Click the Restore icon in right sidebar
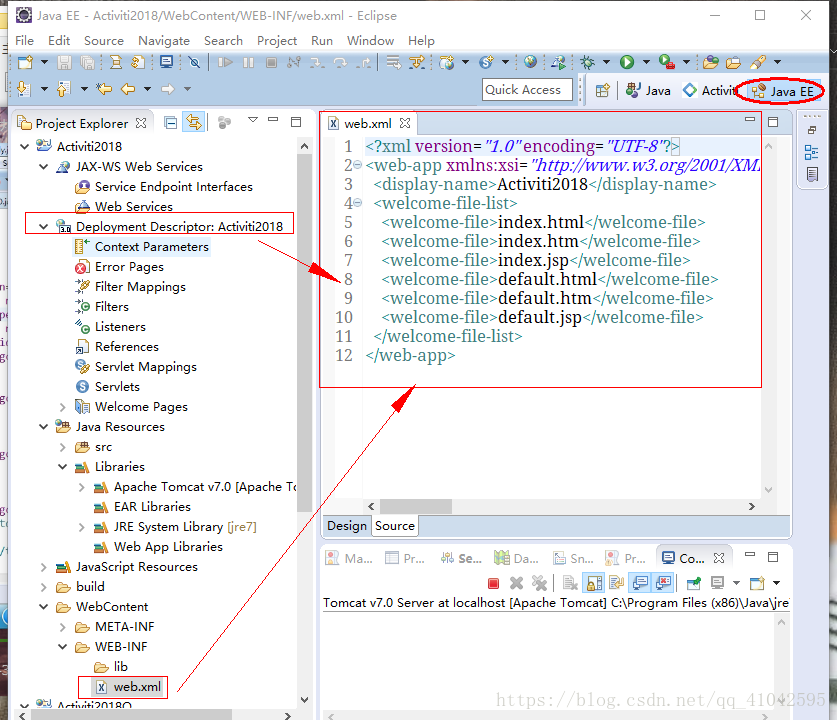The width and height of the screenshot is (837, 720). (812, 130)
